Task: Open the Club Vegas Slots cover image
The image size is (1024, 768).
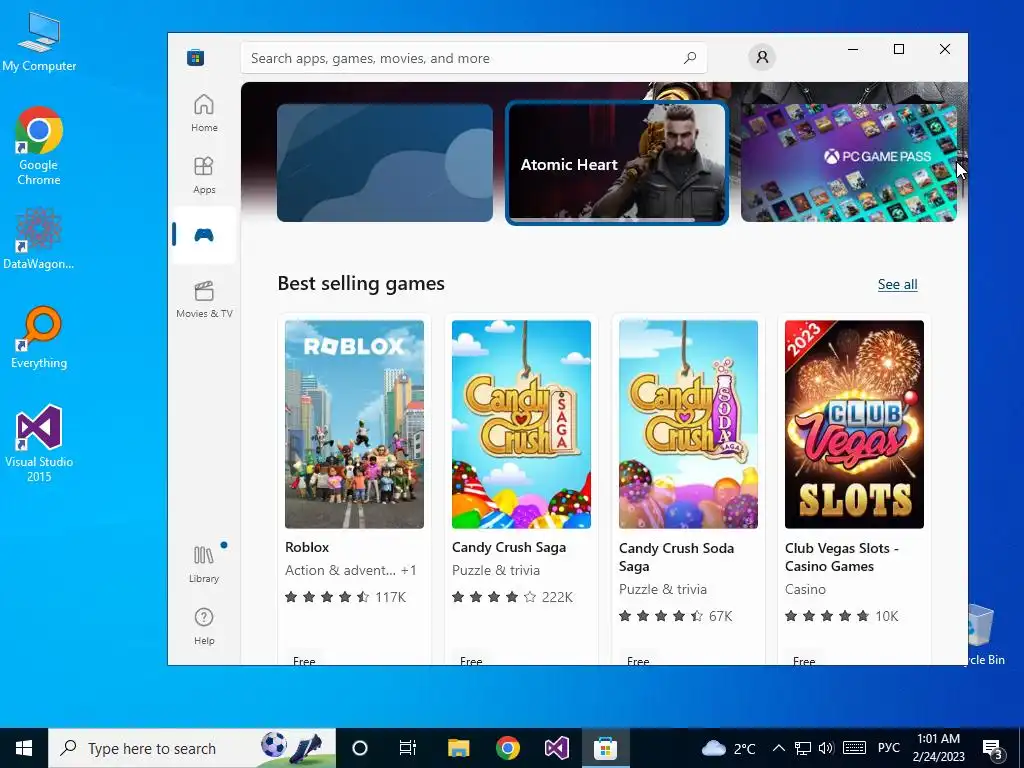Action: click(x=854, y=424)
